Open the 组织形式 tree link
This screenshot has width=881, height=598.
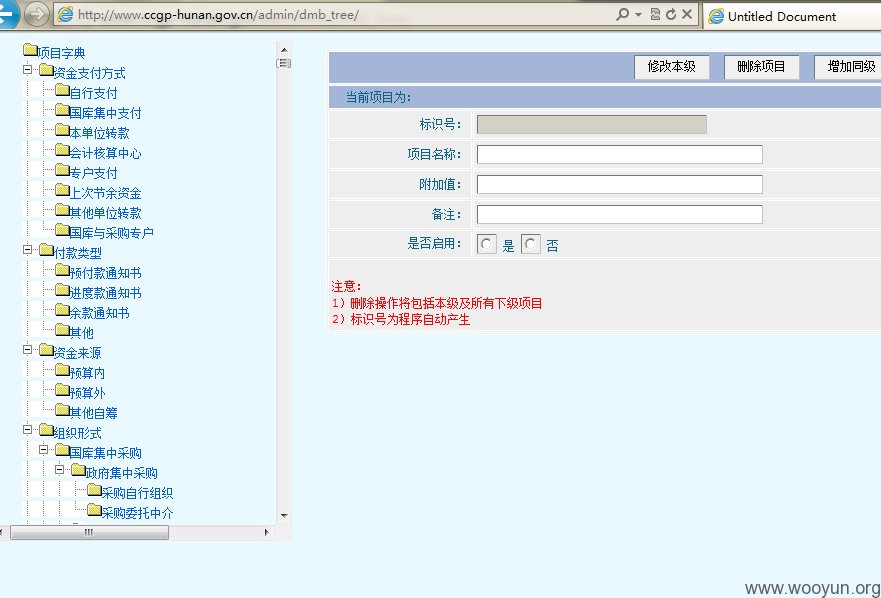coord(78,433)
